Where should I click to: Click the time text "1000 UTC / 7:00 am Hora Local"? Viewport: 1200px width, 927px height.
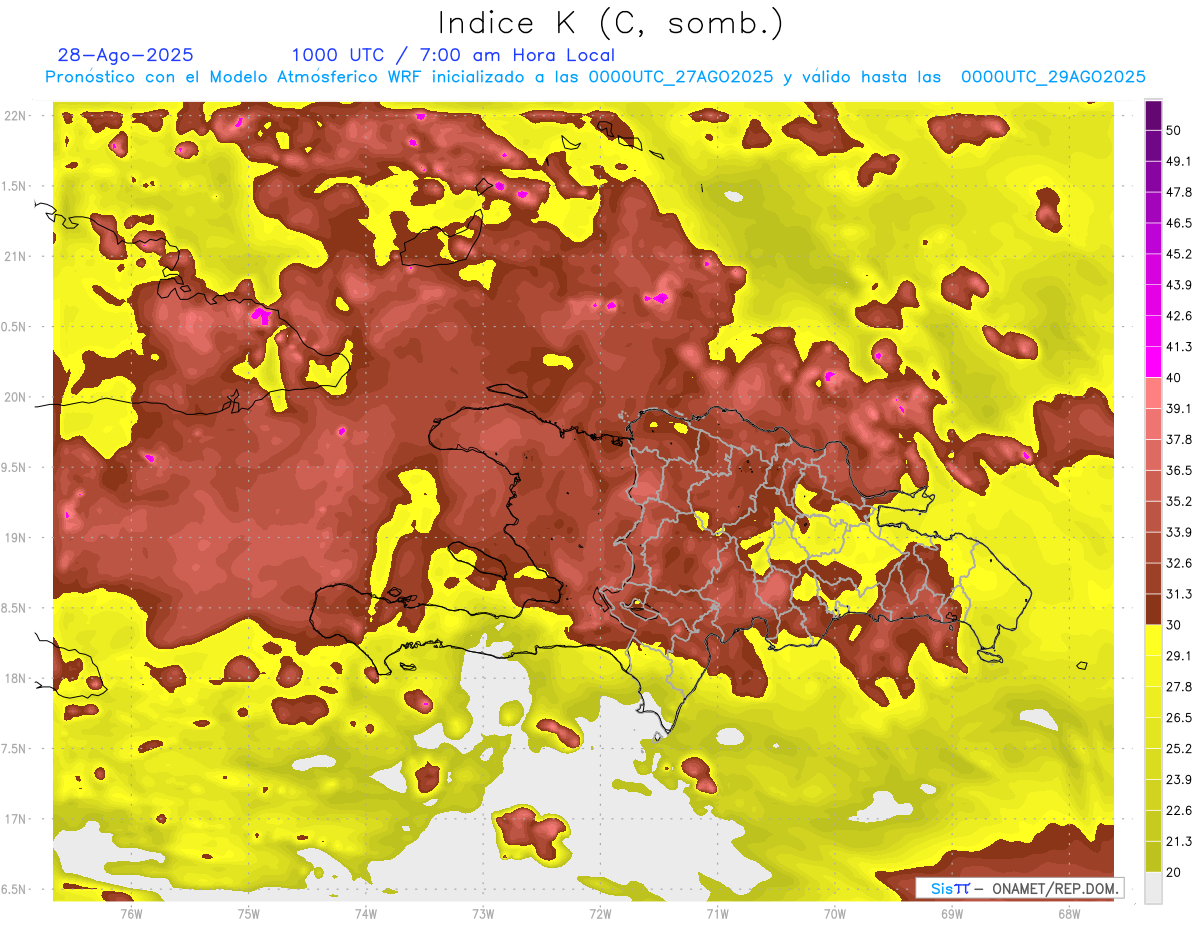tap(453, 55)
